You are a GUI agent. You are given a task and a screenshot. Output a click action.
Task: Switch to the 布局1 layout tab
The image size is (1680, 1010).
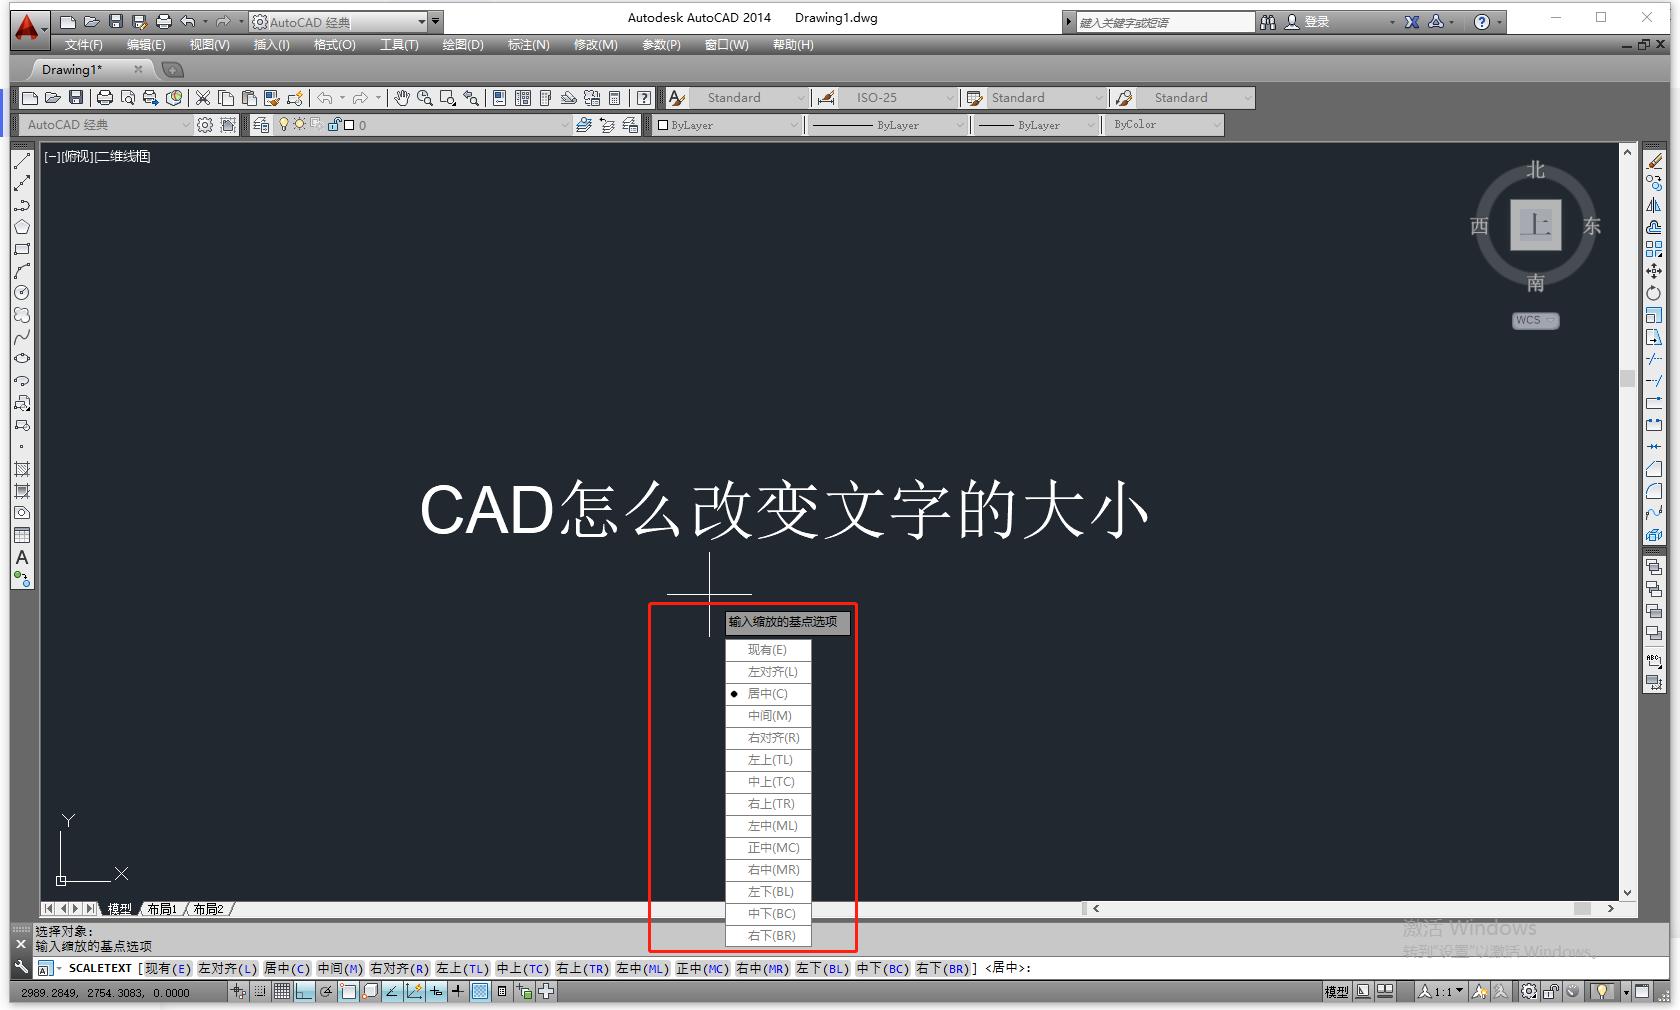pyautogui.click(x=162, y=908)
